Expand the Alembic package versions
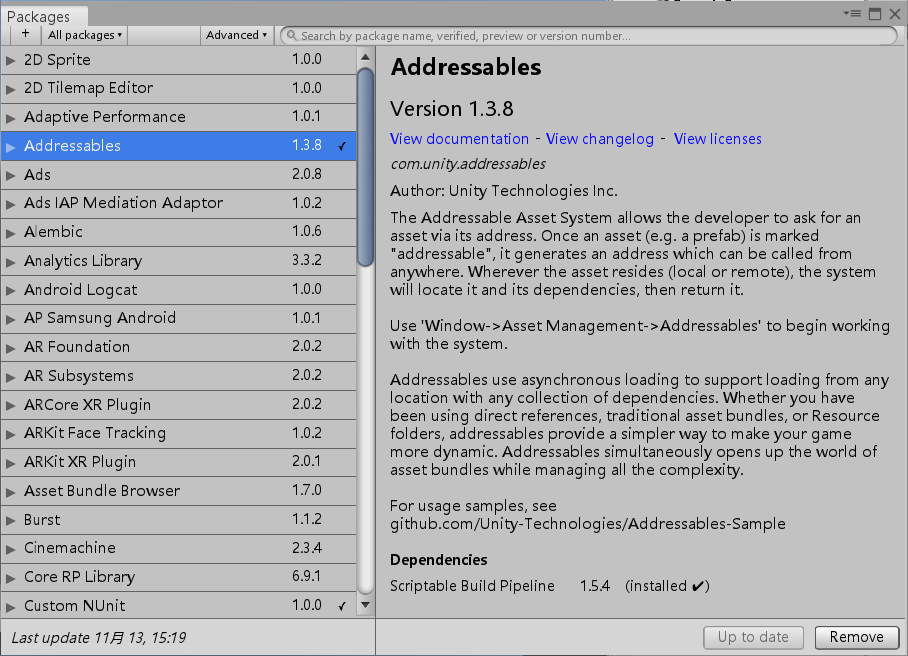 pos(10,233)
